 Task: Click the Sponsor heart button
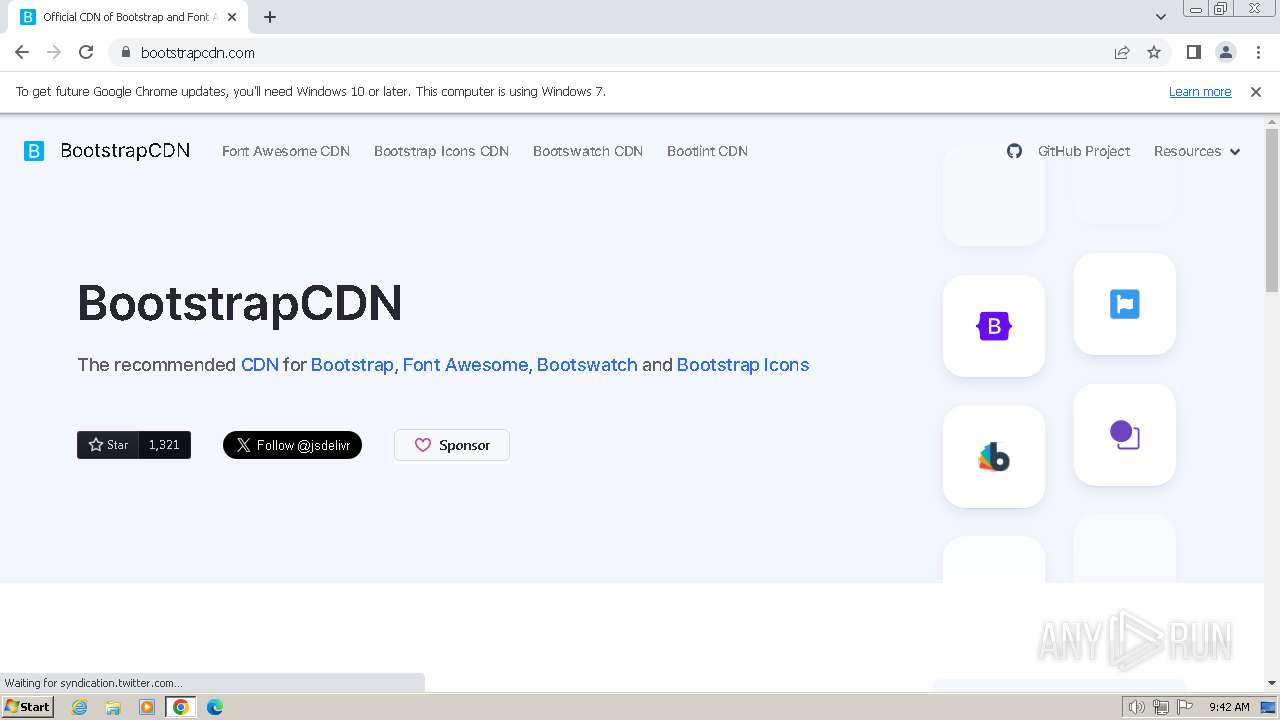tap(452, 445)
